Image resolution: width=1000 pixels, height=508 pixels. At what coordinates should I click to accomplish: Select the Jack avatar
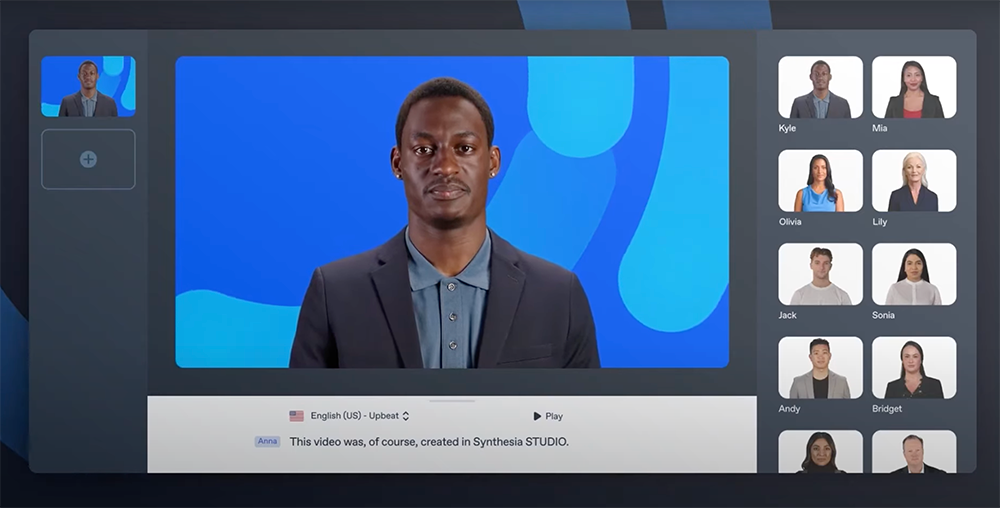coord(820,274)
